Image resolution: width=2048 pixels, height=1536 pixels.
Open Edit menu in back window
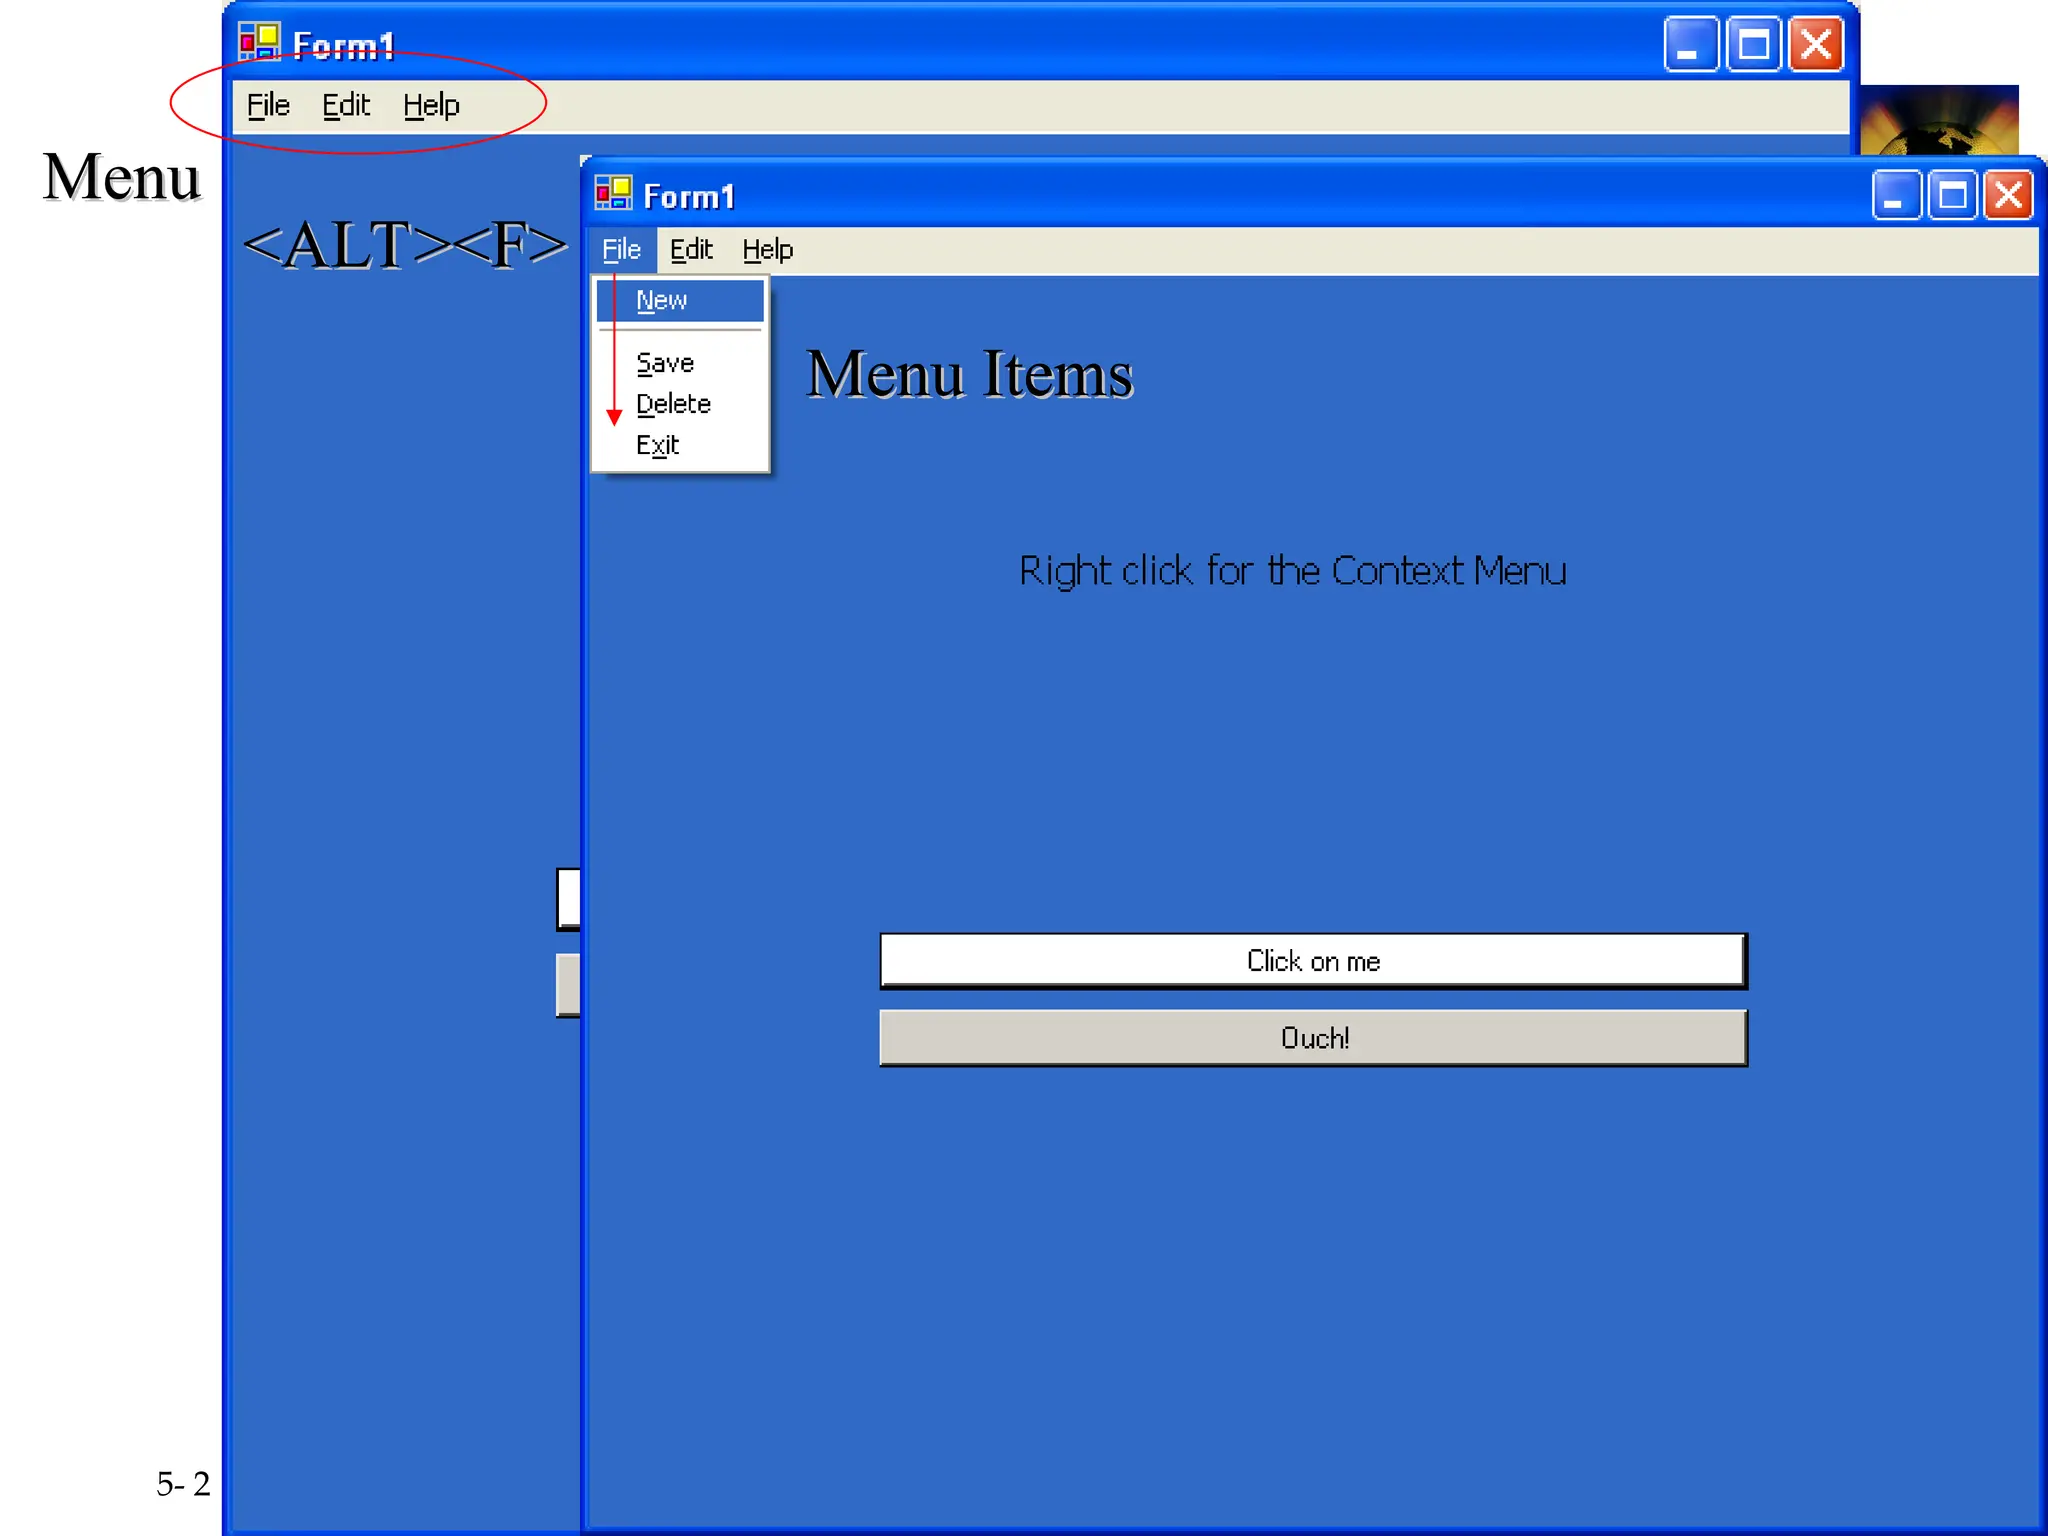click(x=346, y=105)
